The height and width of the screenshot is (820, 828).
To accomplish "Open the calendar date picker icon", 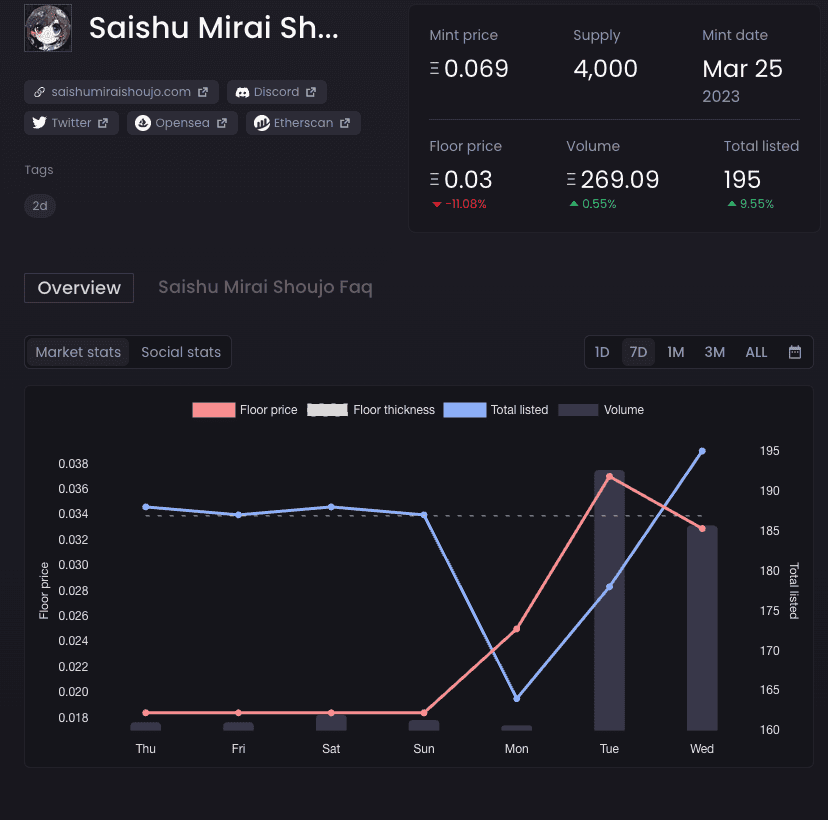I will coord(795,352).
